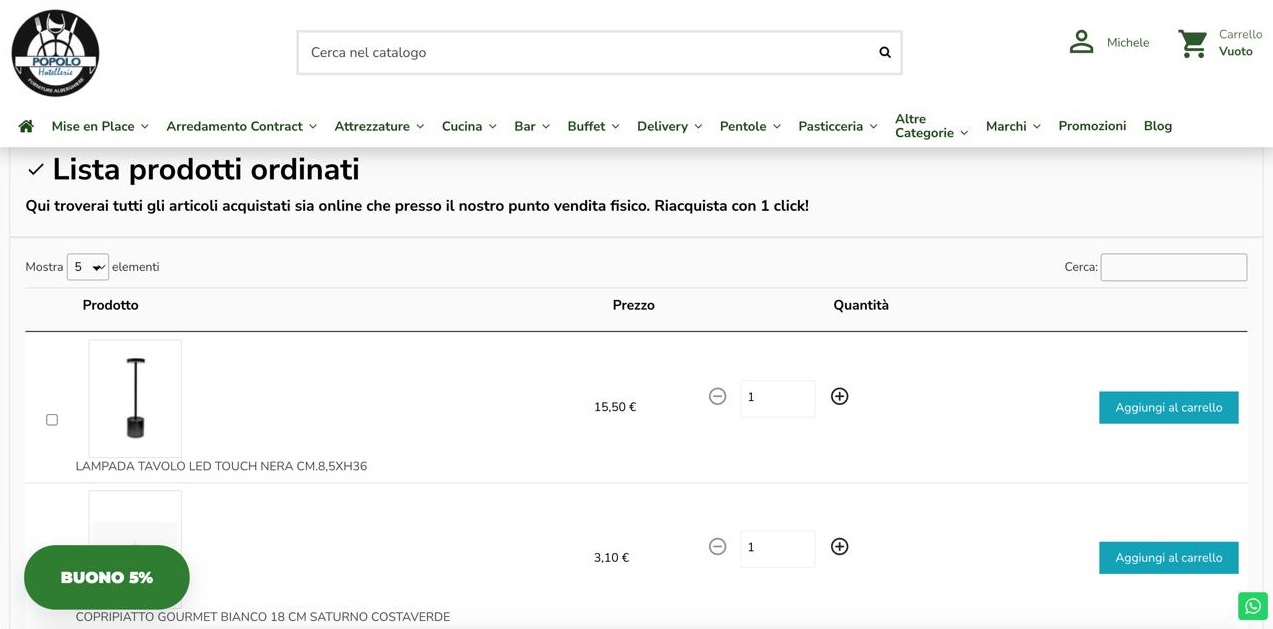The image size is (1273, 629).
Task: Click the Popolo Hotellerie logo
Action: (x=55, y=53)
